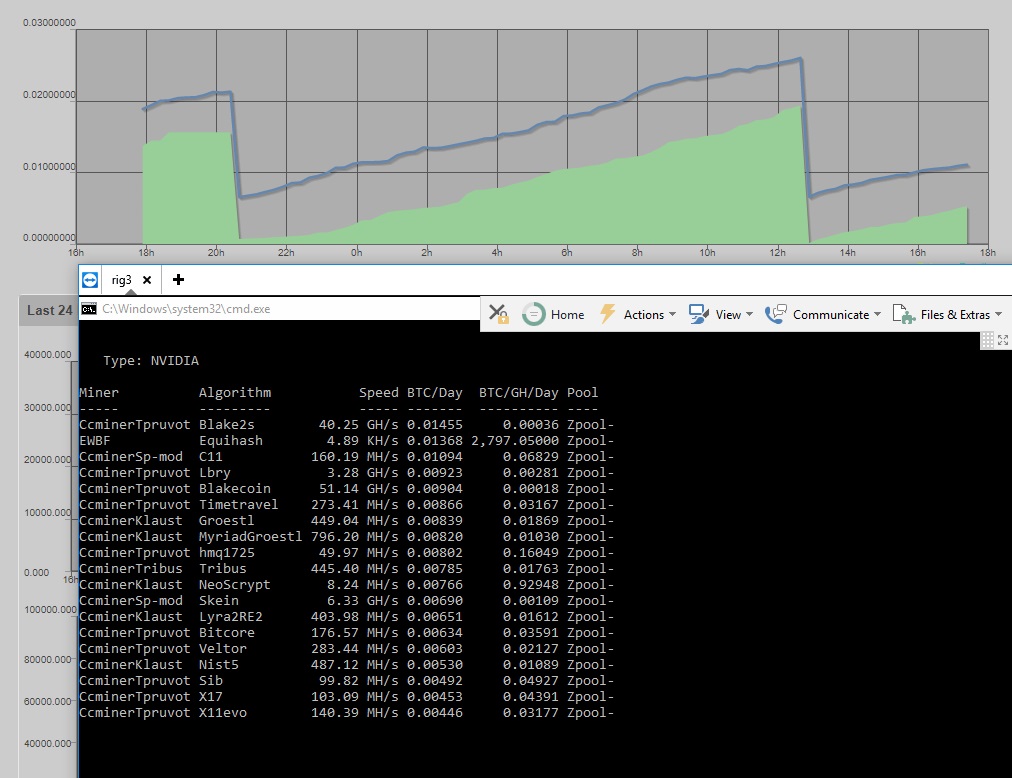The image size is (1012, 778).
Task: Click the View monitor icon
Action: pyautogui.click(x=699, y=314)
